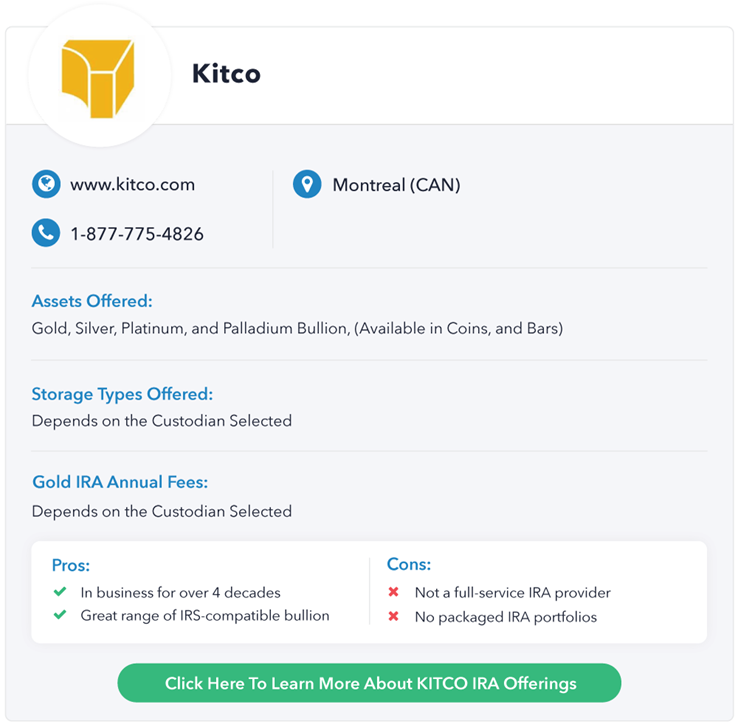Click the 'Storage Types Offered:' heading

[x=122, y=394]
